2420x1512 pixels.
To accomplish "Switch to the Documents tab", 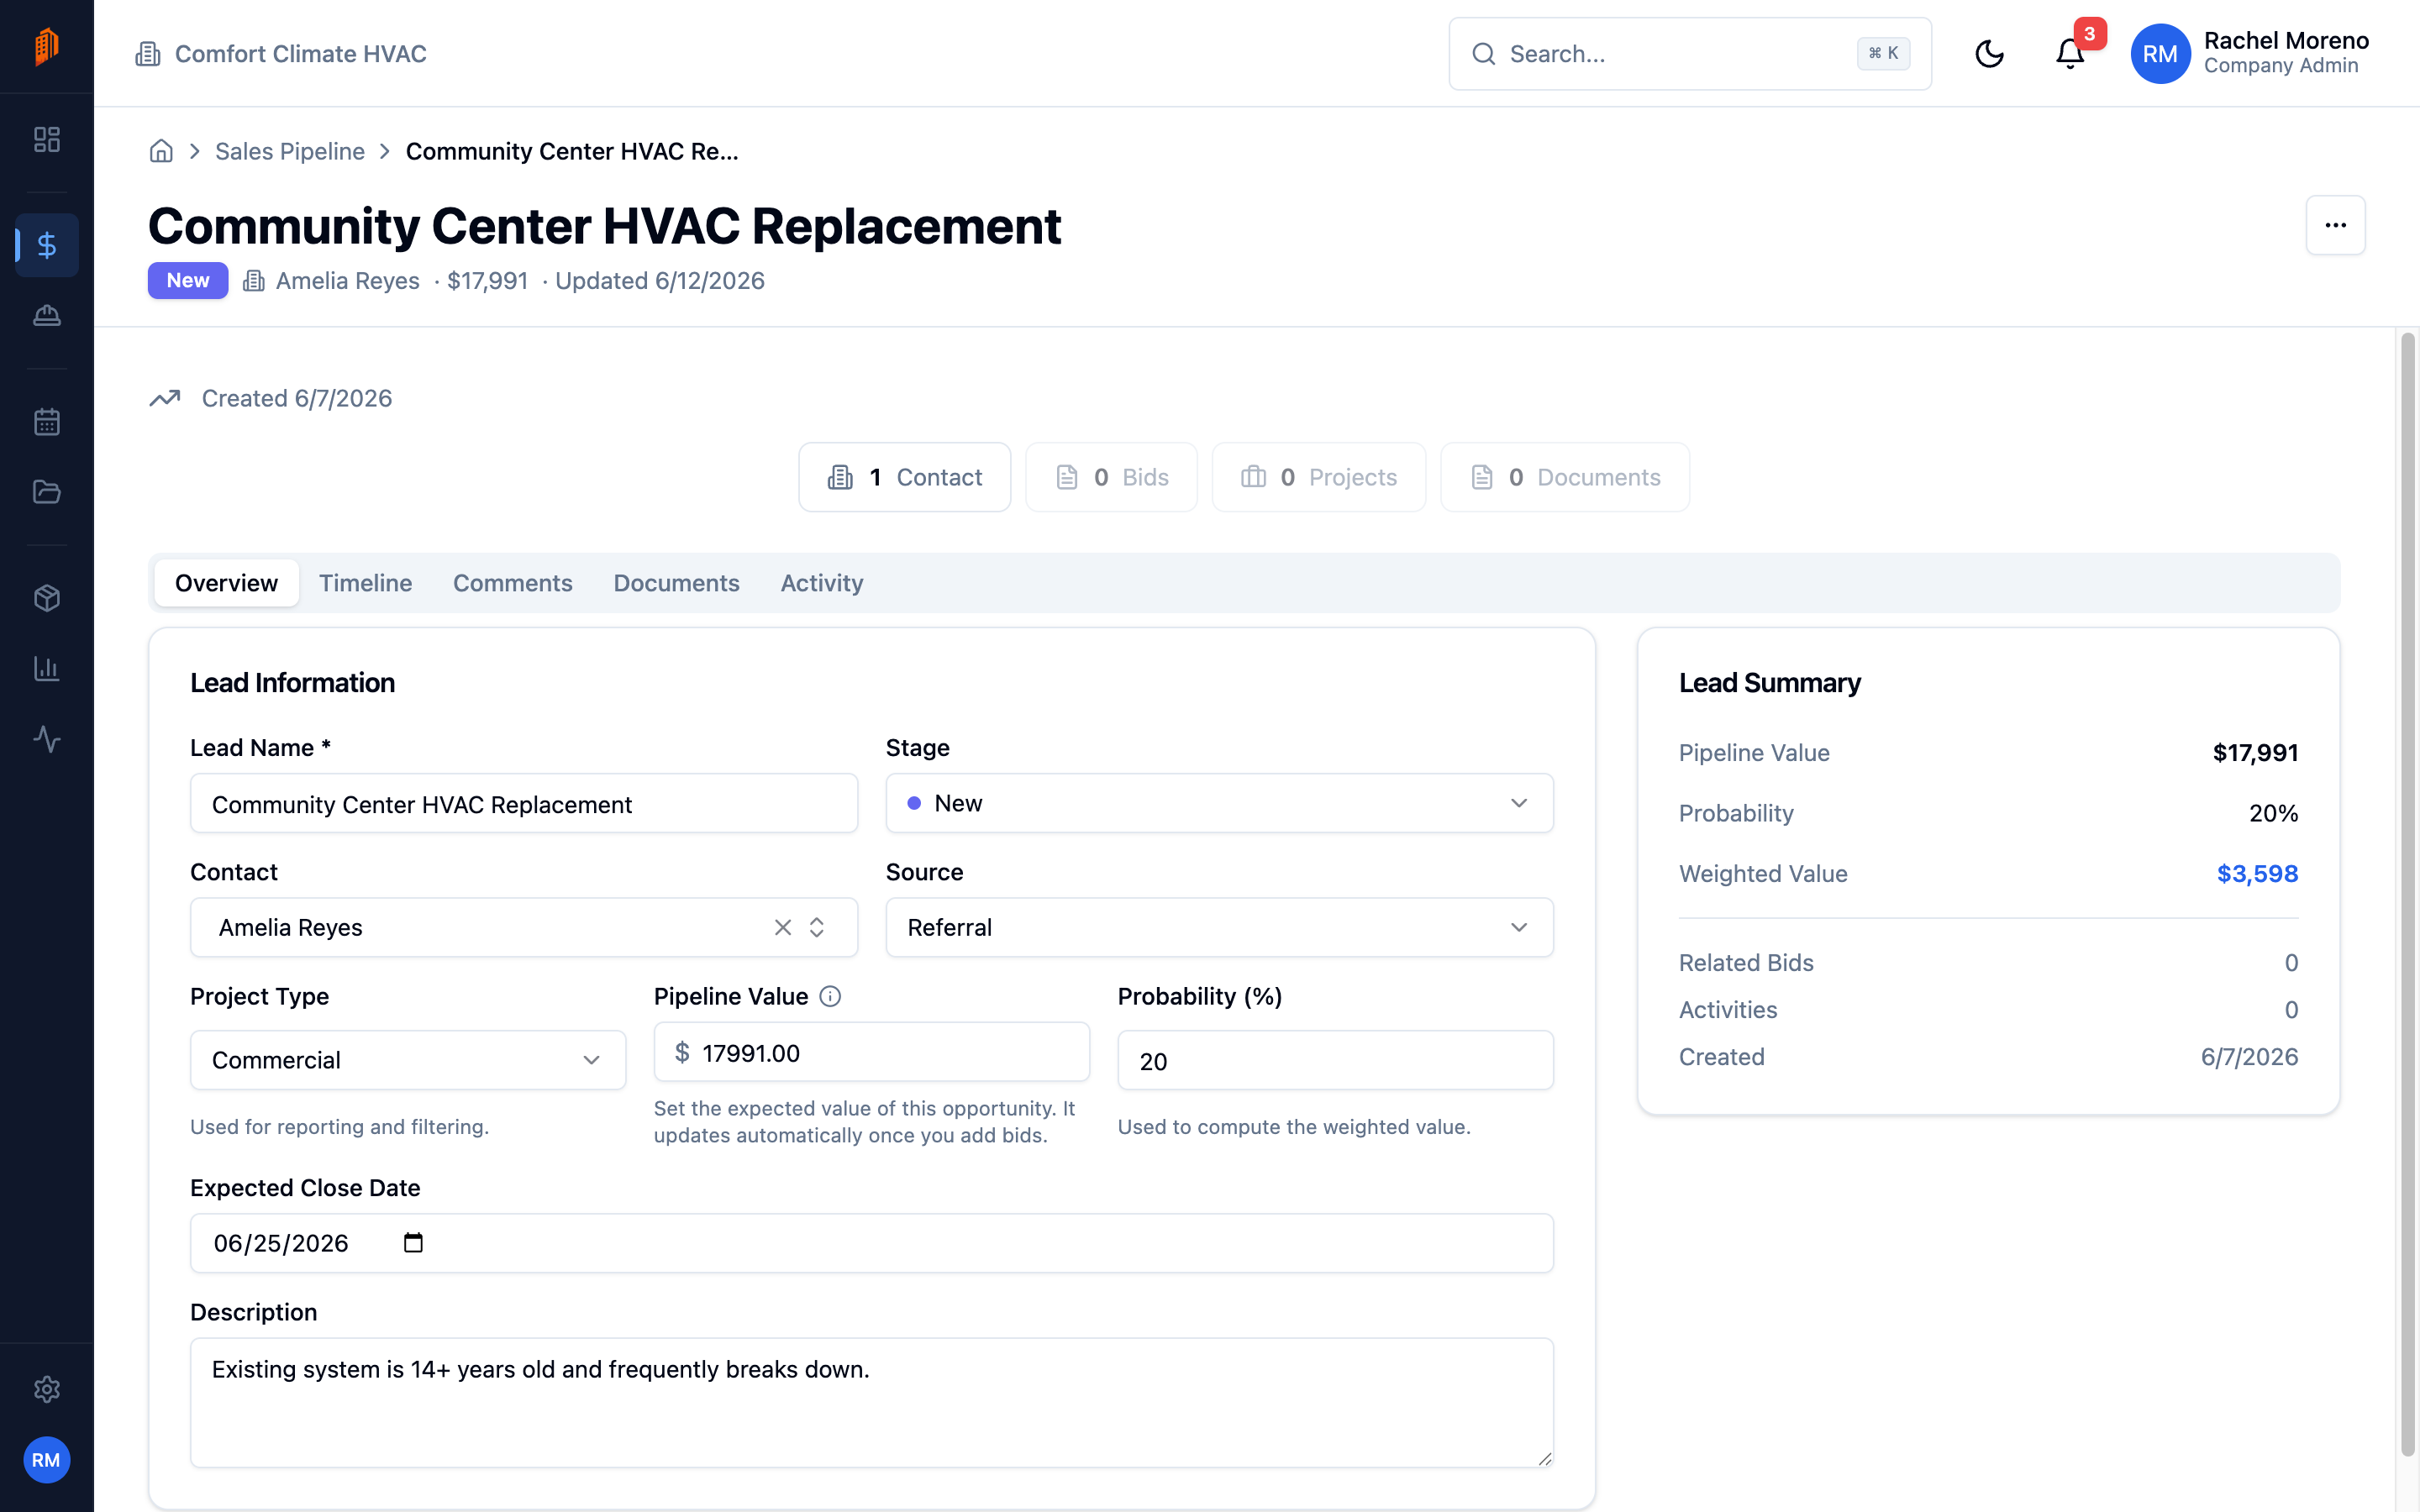I will [676, 583].
